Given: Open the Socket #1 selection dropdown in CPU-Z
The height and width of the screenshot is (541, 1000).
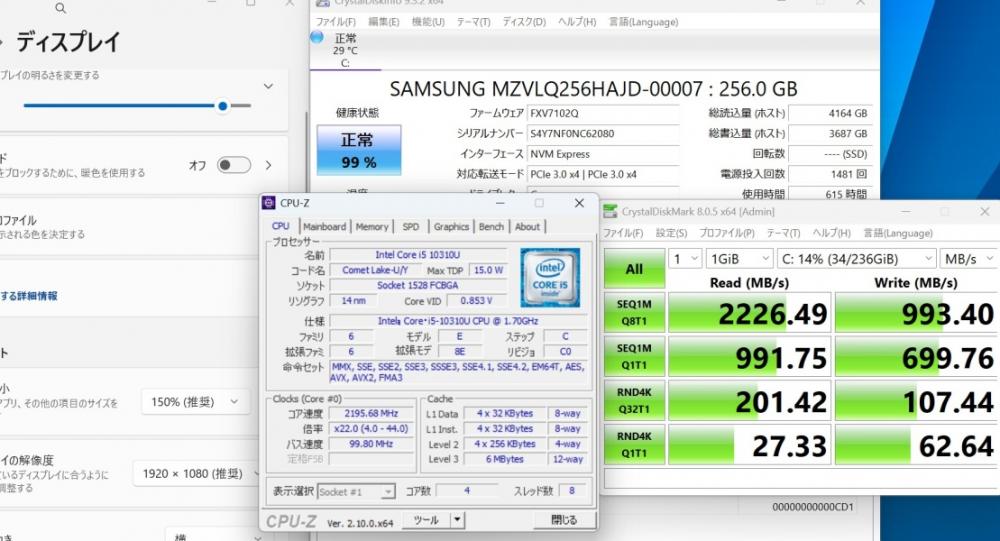Looking at the screenshot, I should coord(356,491).
